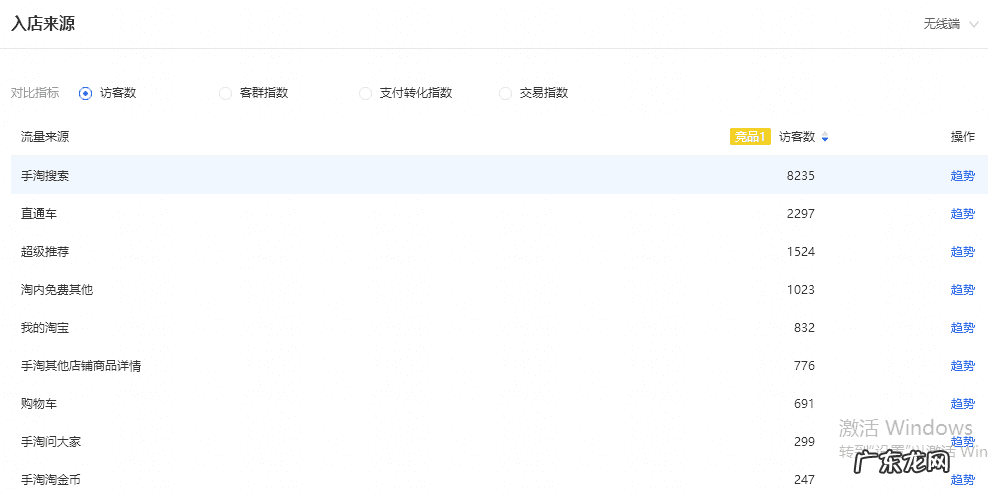Open 趋势 for 手淘搜索

pyautogui.click(x=962, y=176)
